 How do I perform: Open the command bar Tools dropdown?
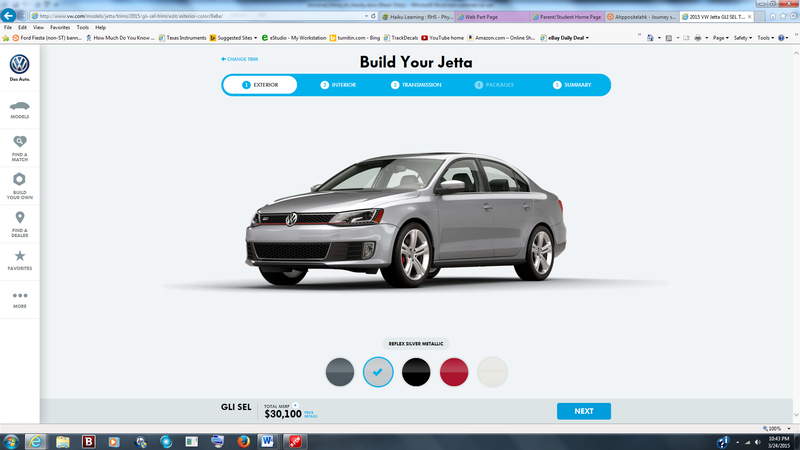click(765, 38)
